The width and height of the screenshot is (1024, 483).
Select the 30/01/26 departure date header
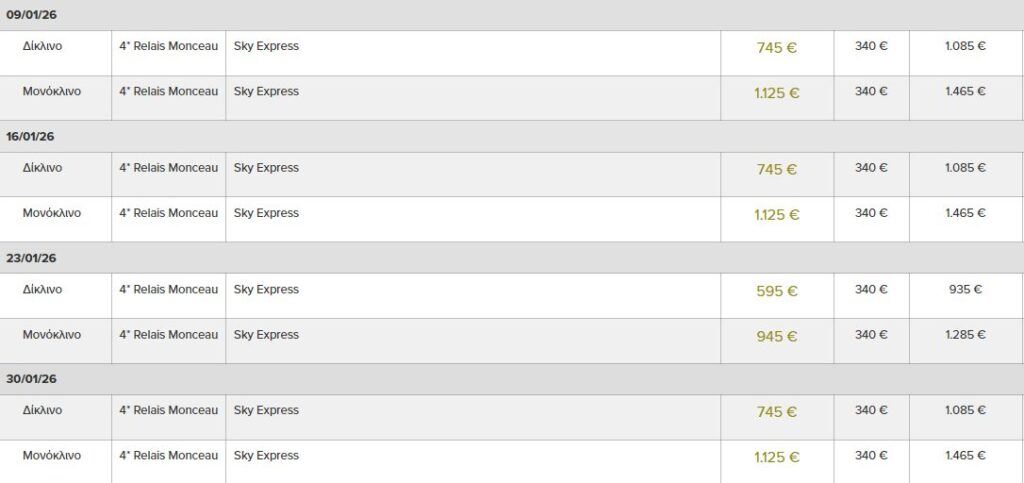(32, 379)
